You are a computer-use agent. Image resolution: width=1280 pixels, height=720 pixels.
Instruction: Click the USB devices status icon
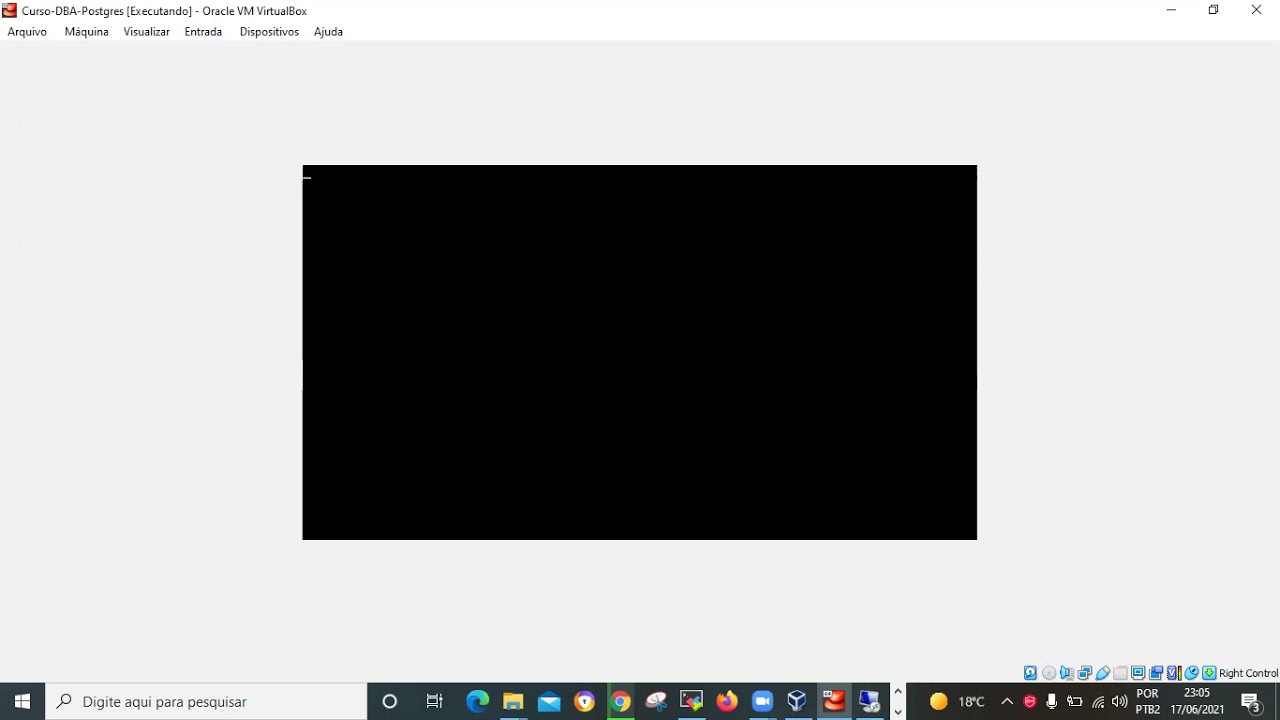[x=1103, y=673]
